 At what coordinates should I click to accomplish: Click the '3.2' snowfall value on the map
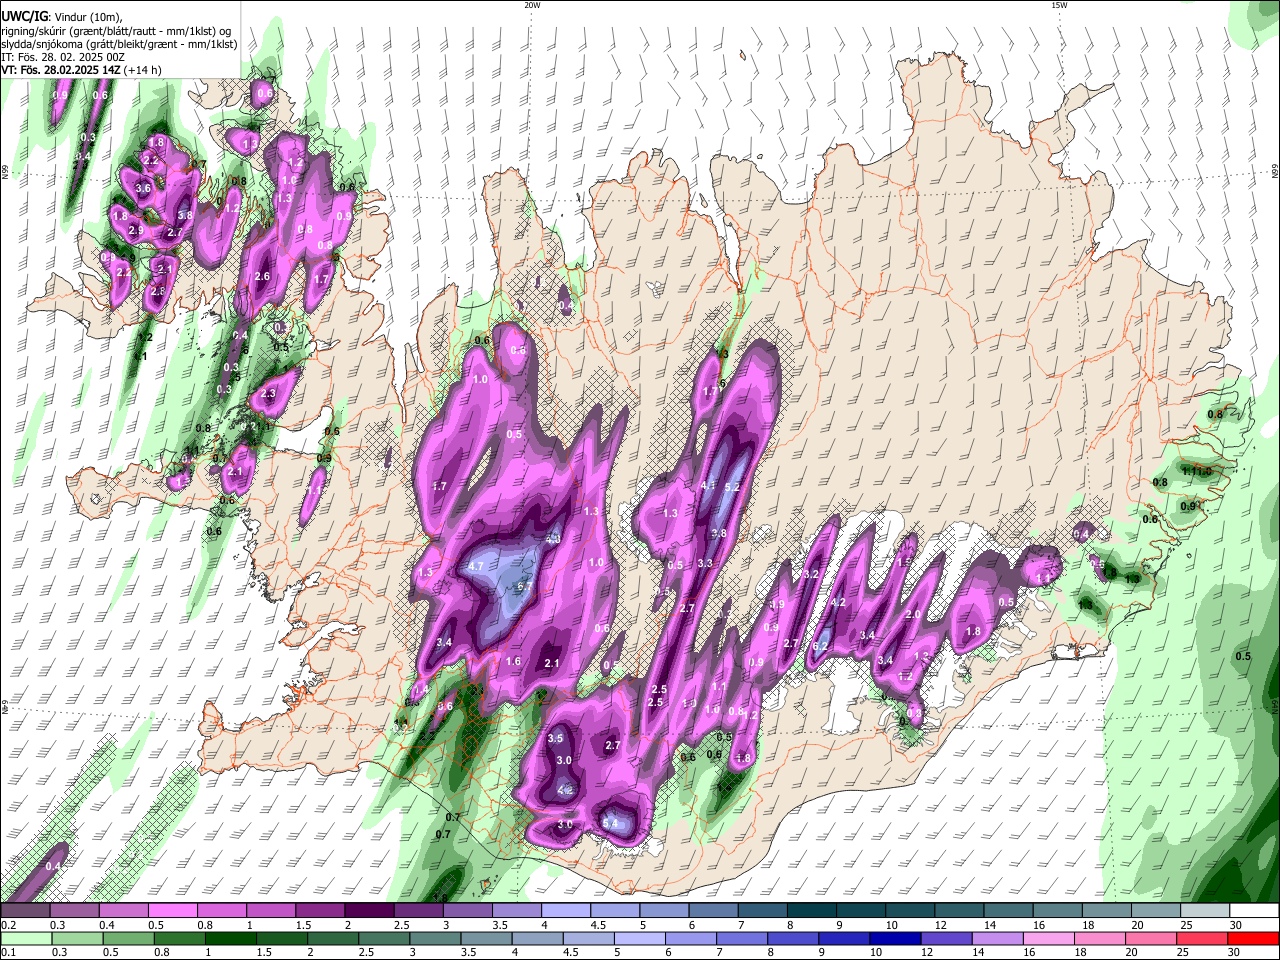tap(811, 574)
